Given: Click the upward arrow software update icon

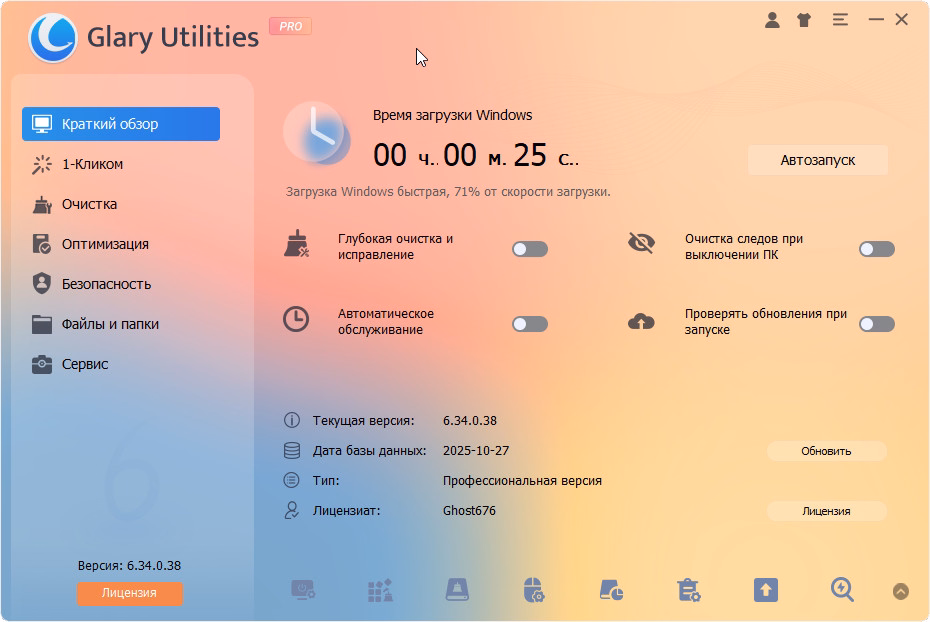Looking at the screenshot, I should coord(765,590).
